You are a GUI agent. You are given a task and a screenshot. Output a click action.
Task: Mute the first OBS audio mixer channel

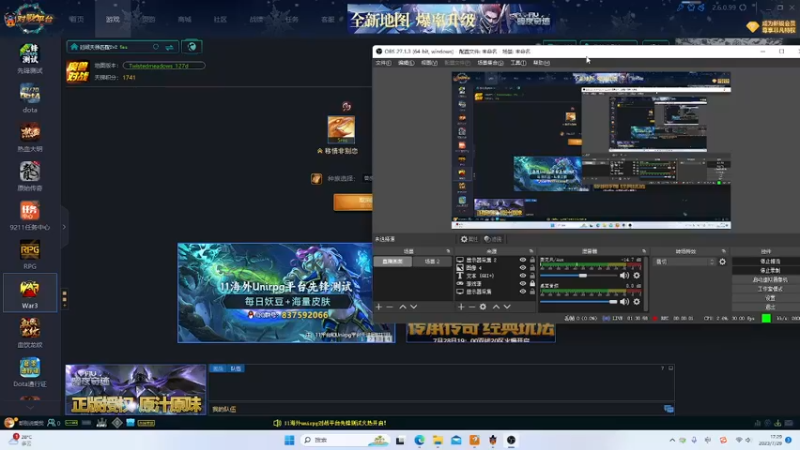(624, 276)
